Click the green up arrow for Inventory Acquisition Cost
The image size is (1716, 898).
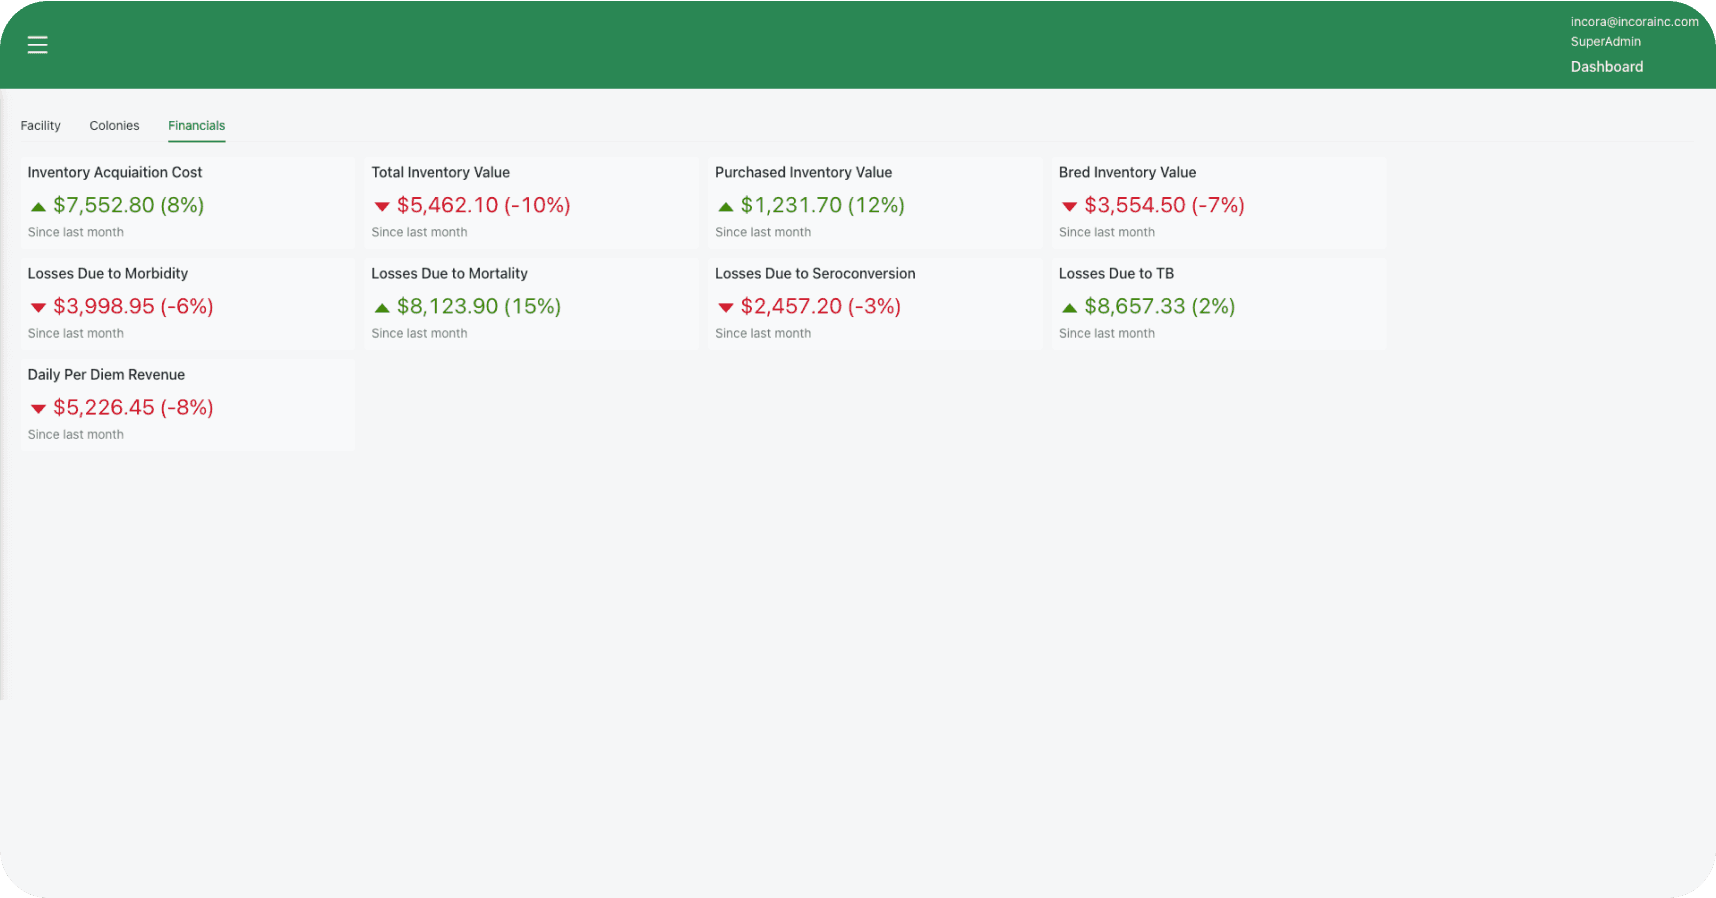coord(38,207)
